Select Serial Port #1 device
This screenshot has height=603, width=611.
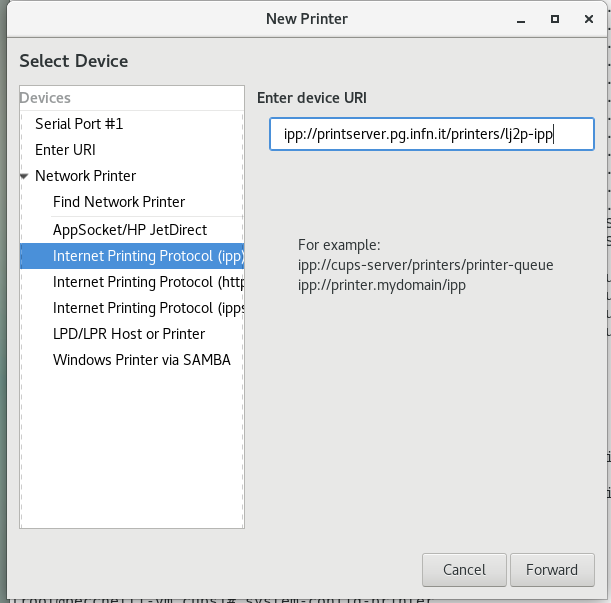coord(132,124)
